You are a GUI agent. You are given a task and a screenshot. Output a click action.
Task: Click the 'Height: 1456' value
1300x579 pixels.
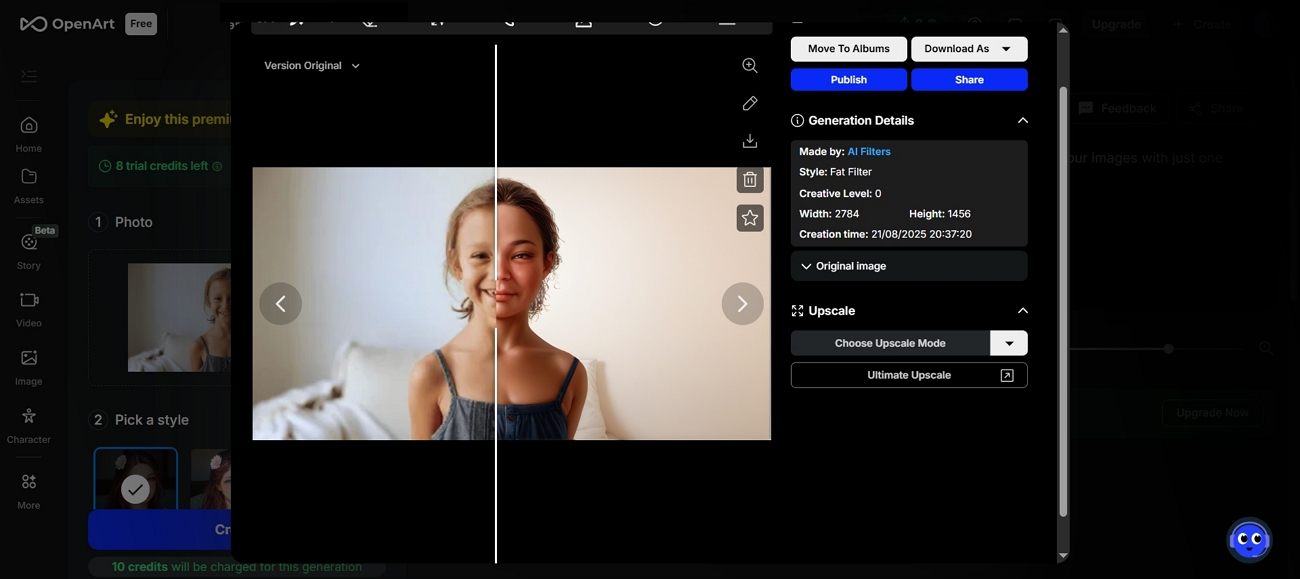point(940,214)
